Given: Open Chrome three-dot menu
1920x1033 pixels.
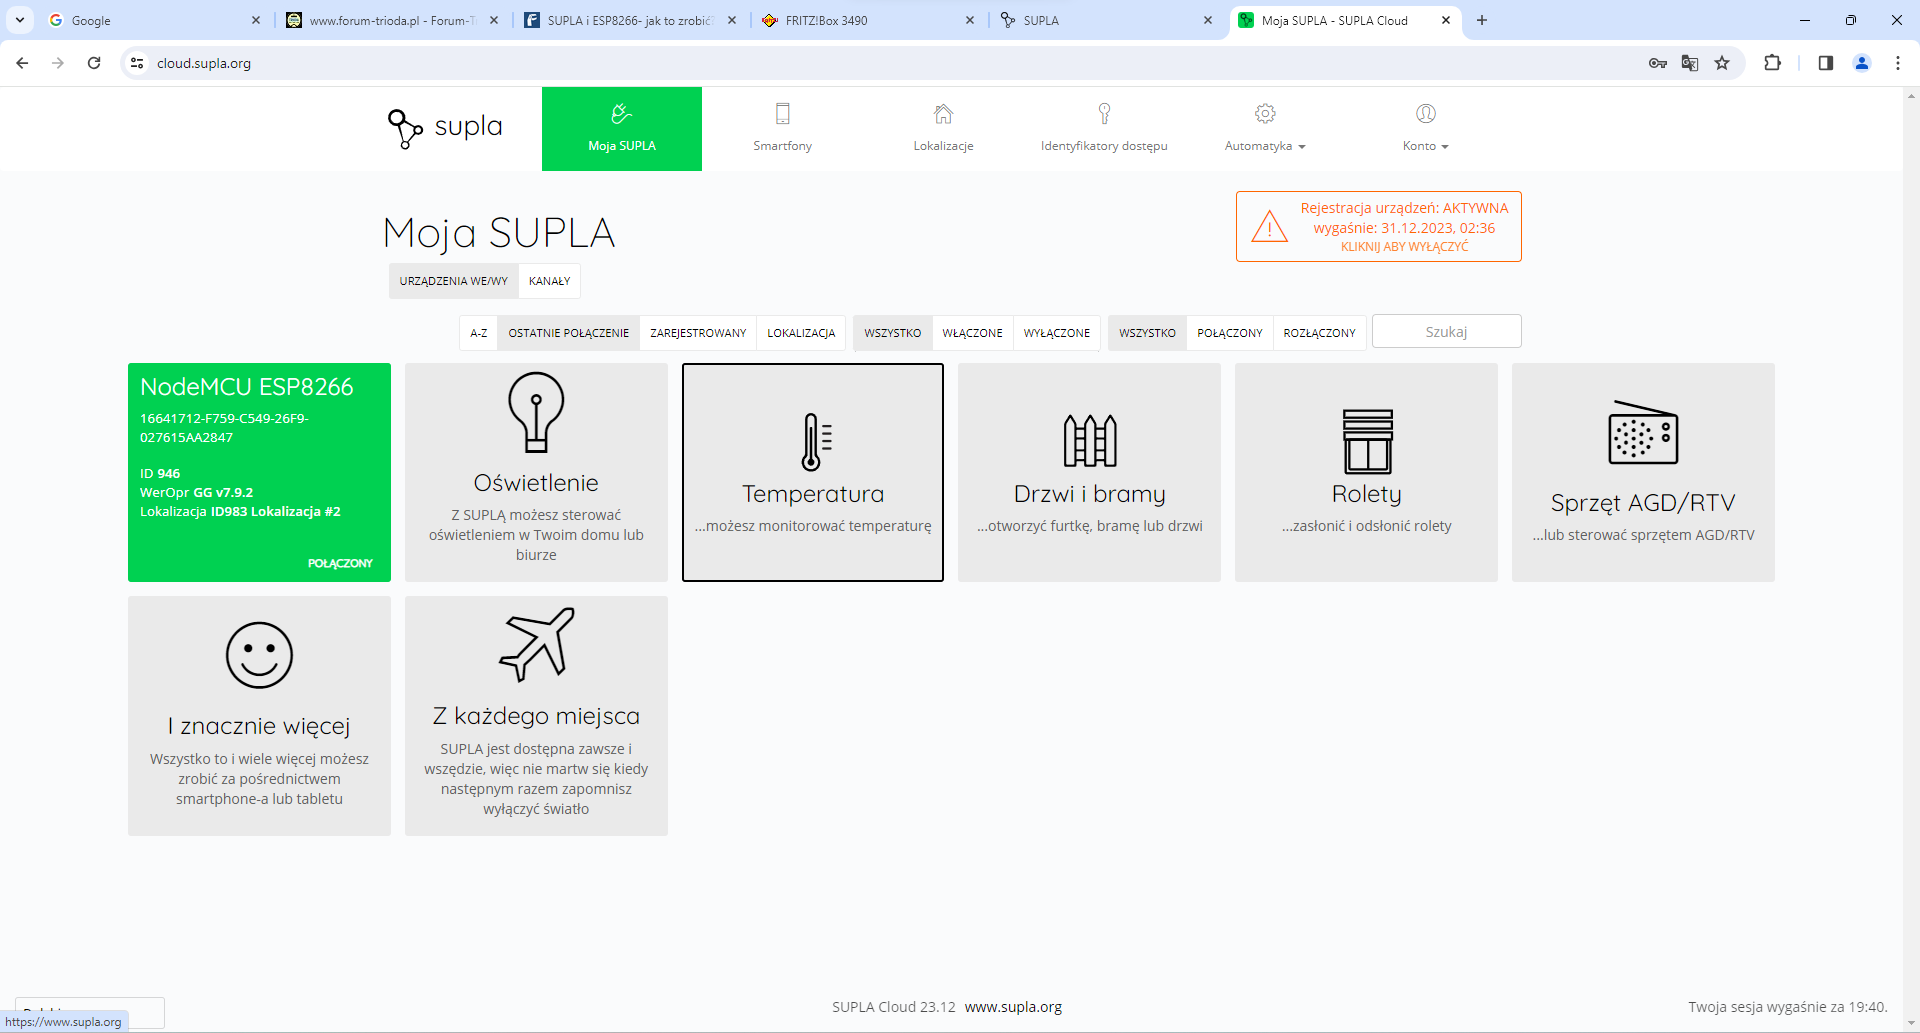Looking at the screenshot, I should pyautogui.click(x=1898, y=63).
